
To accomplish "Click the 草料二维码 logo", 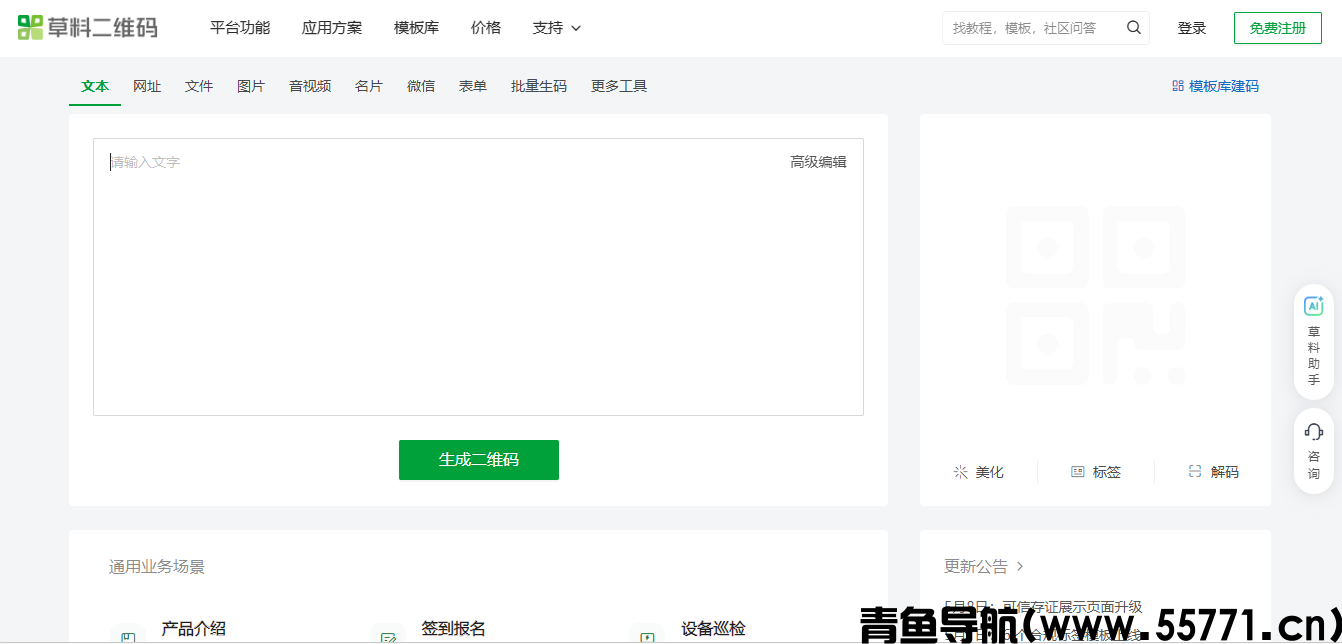I will click(x=88, y=28).
